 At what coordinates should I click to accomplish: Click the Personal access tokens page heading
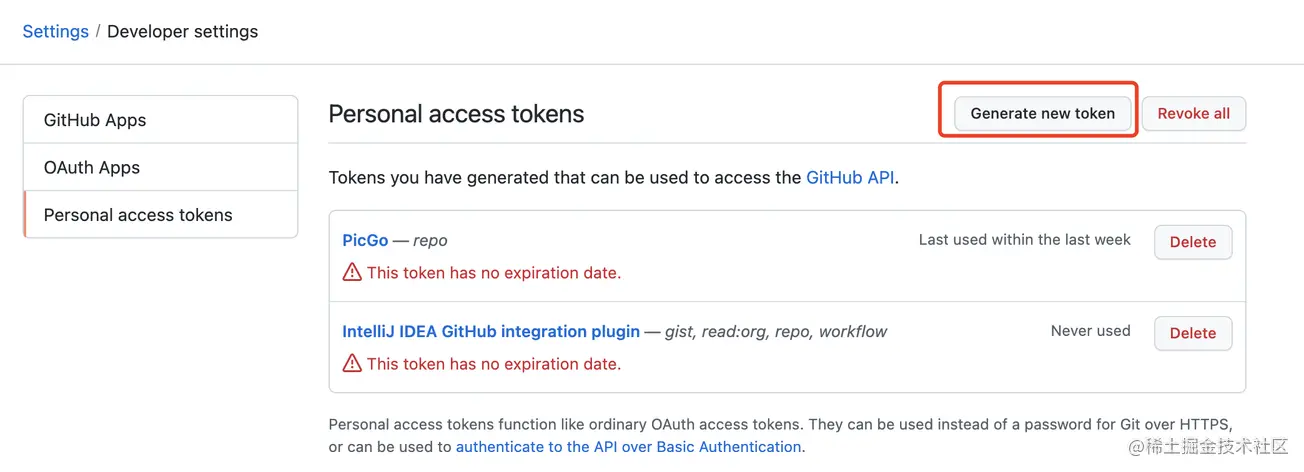(456, 114)
